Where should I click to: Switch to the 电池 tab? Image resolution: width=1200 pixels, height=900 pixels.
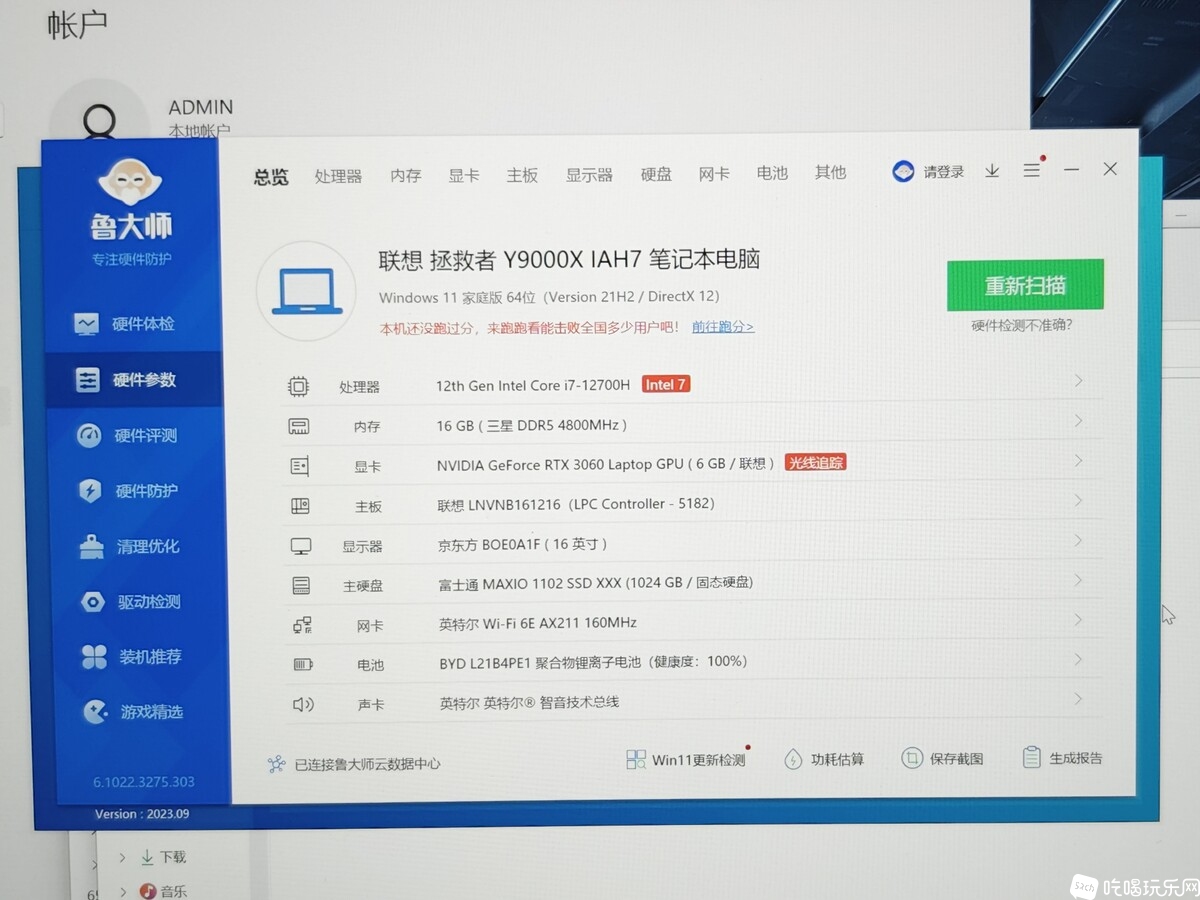click(772, 173)
